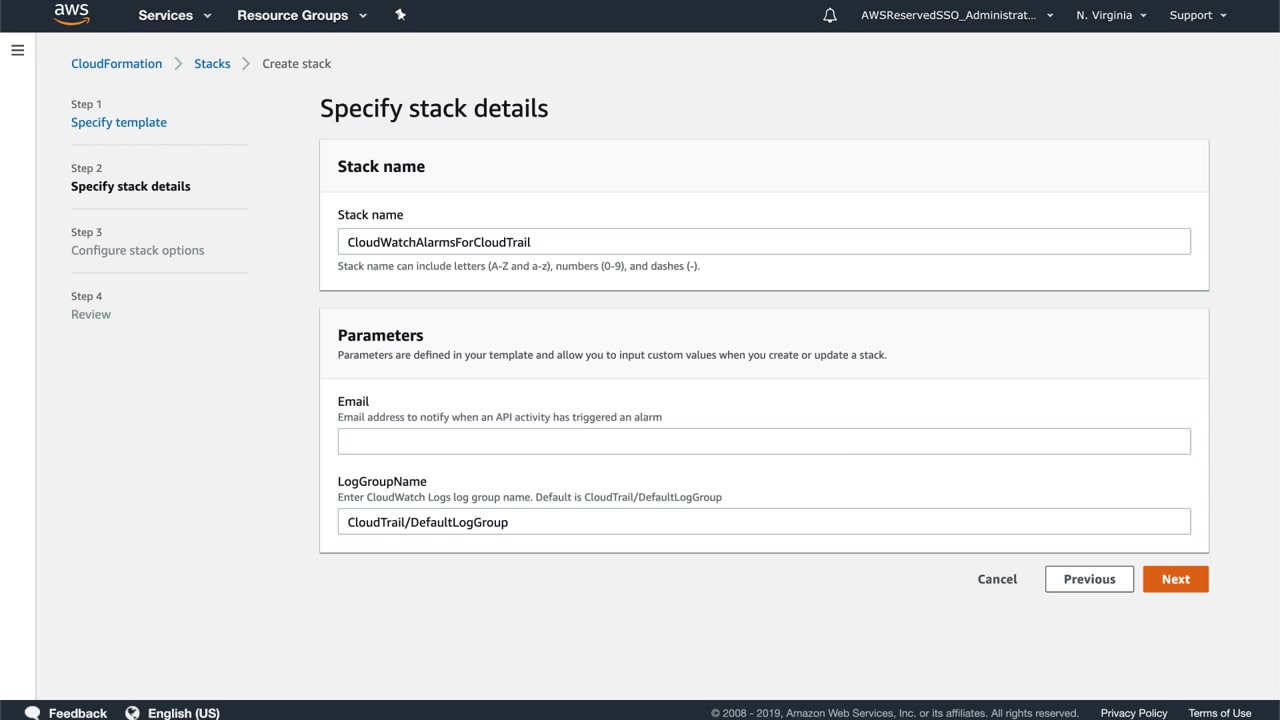Focus the Email input field
This screenshot has height=720, width=1280.
click(763, 441)
